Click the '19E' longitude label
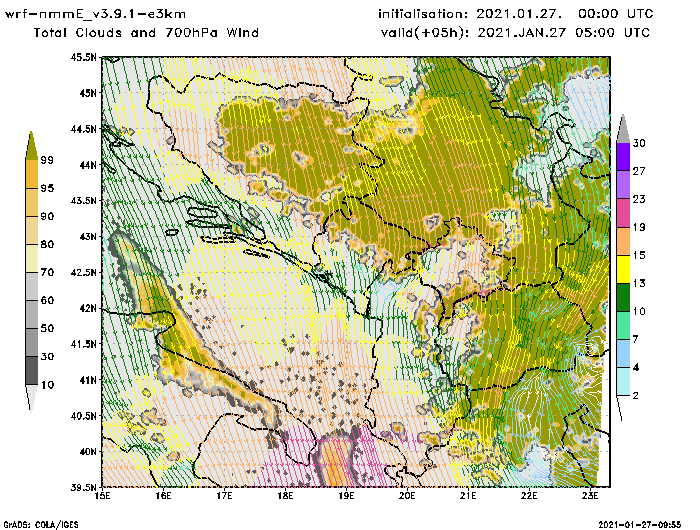Viewport: 700px width, 530px height. coord(346,496)
